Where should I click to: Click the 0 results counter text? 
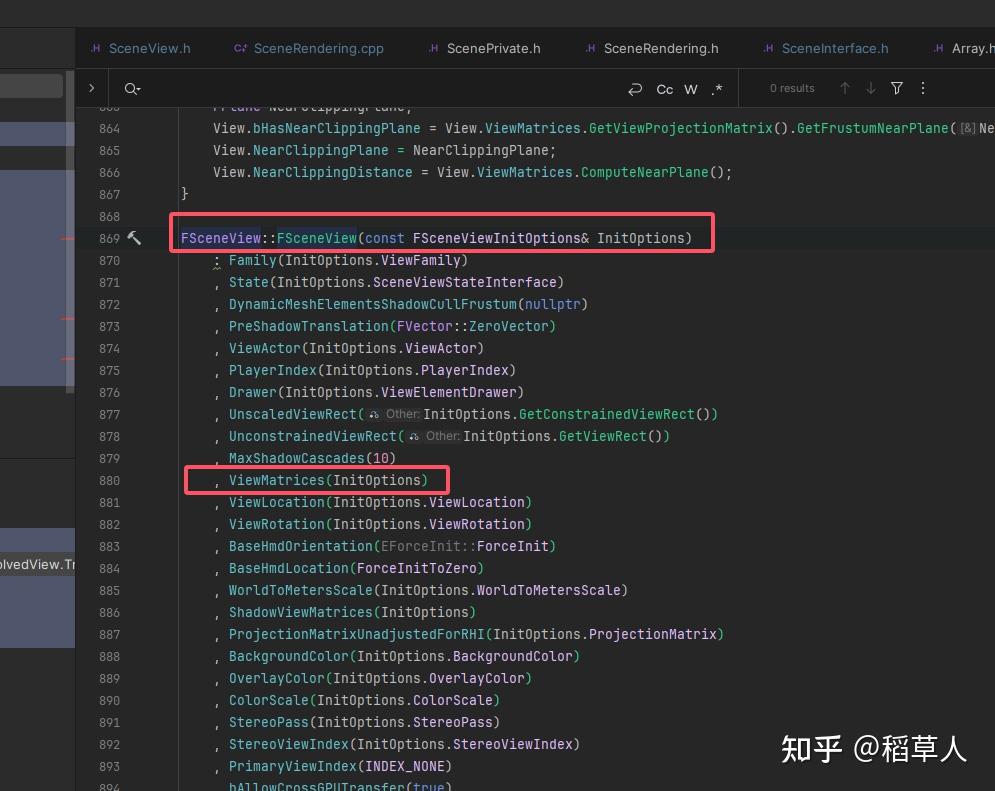pos(791,88)
